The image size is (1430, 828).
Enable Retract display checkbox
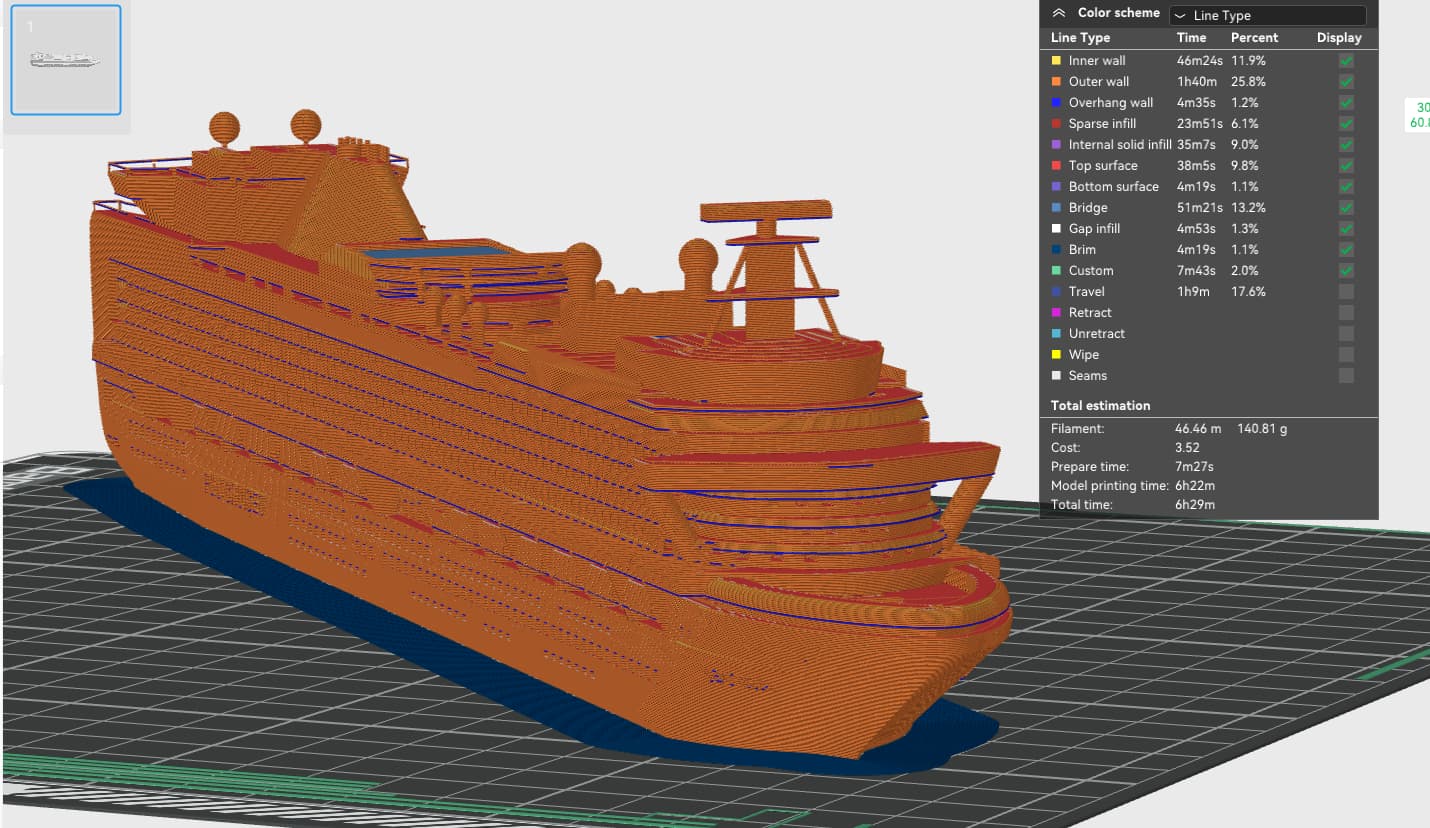point(1346,312)
